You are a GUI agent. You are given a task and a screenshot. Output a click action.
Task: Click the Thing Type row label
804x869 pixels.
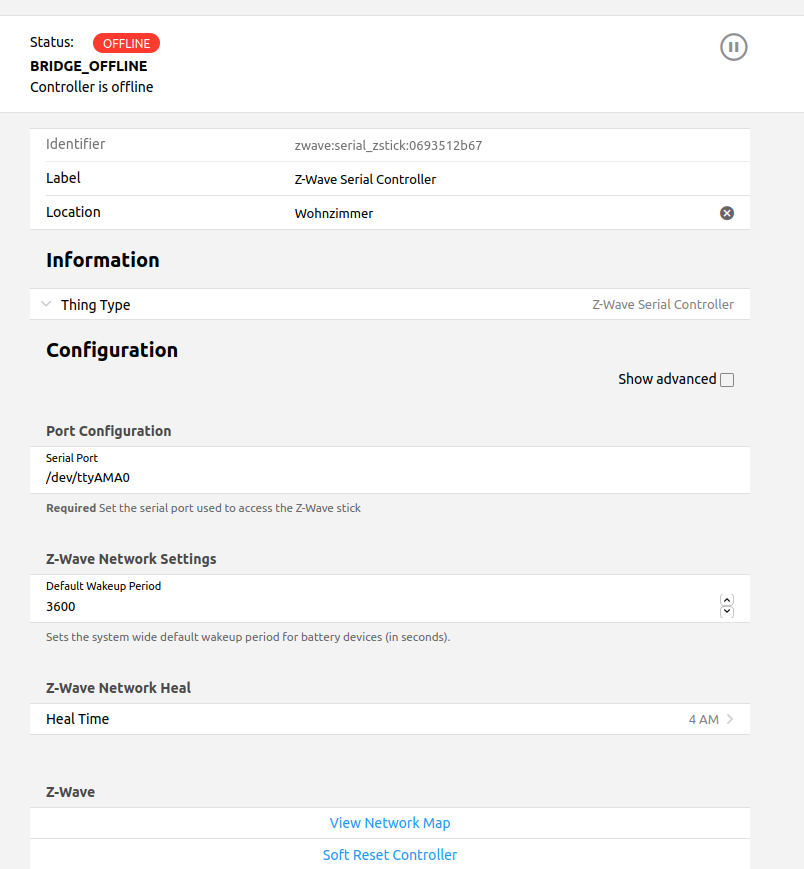(95, 305)
